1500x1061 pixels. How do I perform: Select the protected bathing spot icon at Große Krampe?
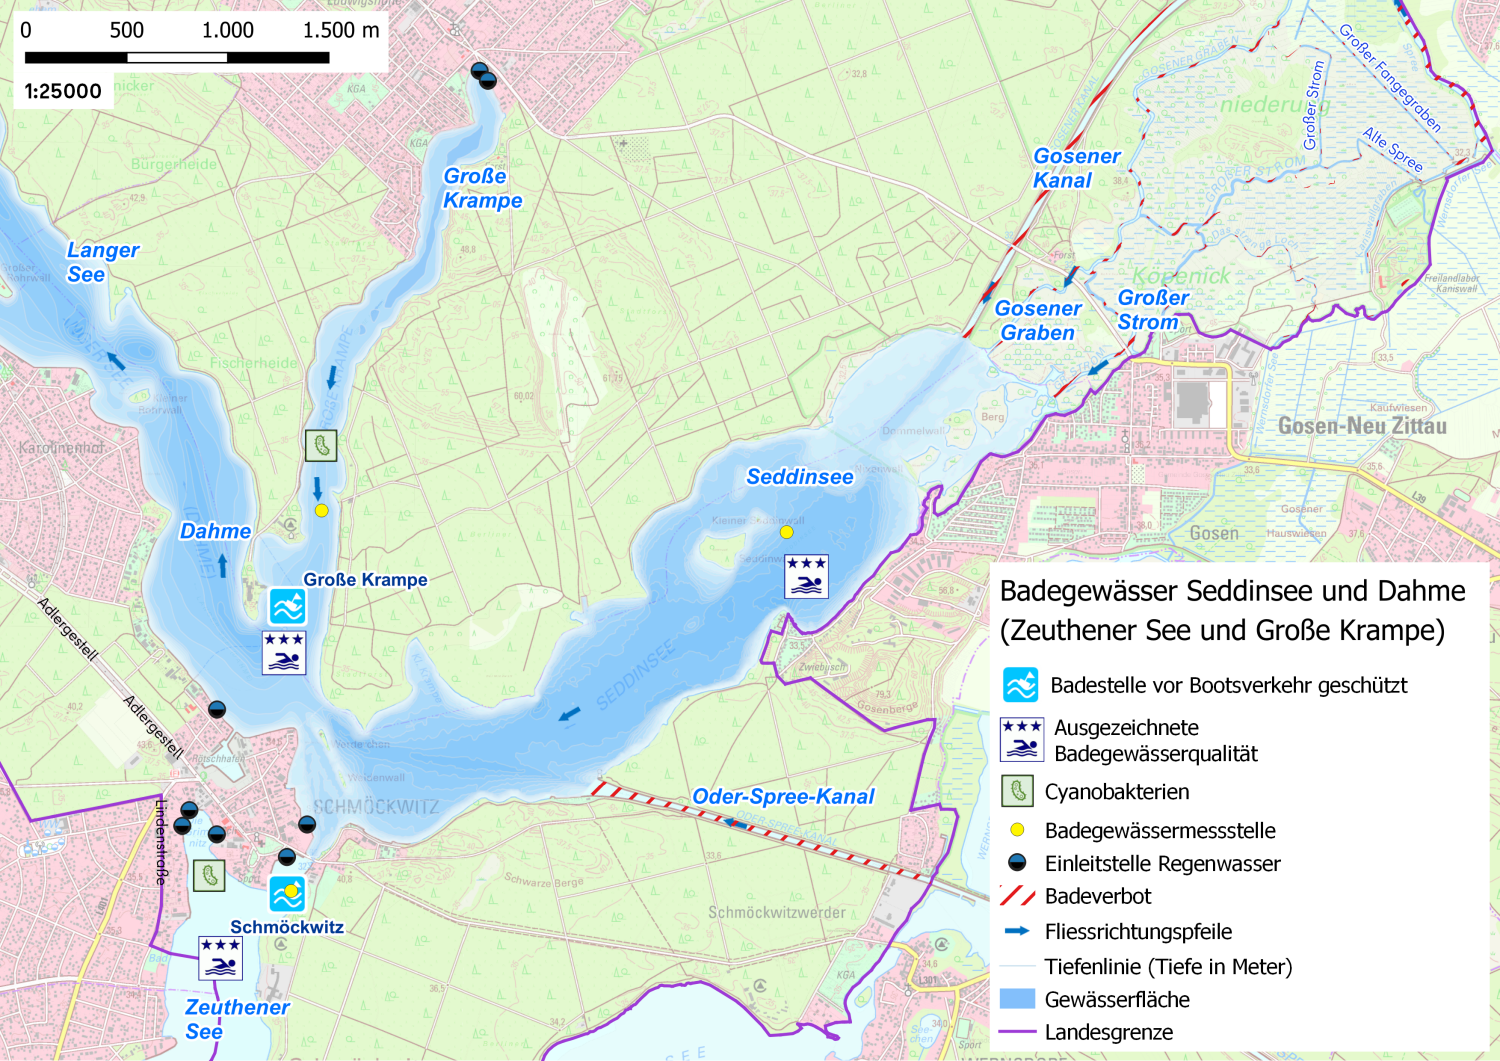pyautogui.click(x=287, y=606)
